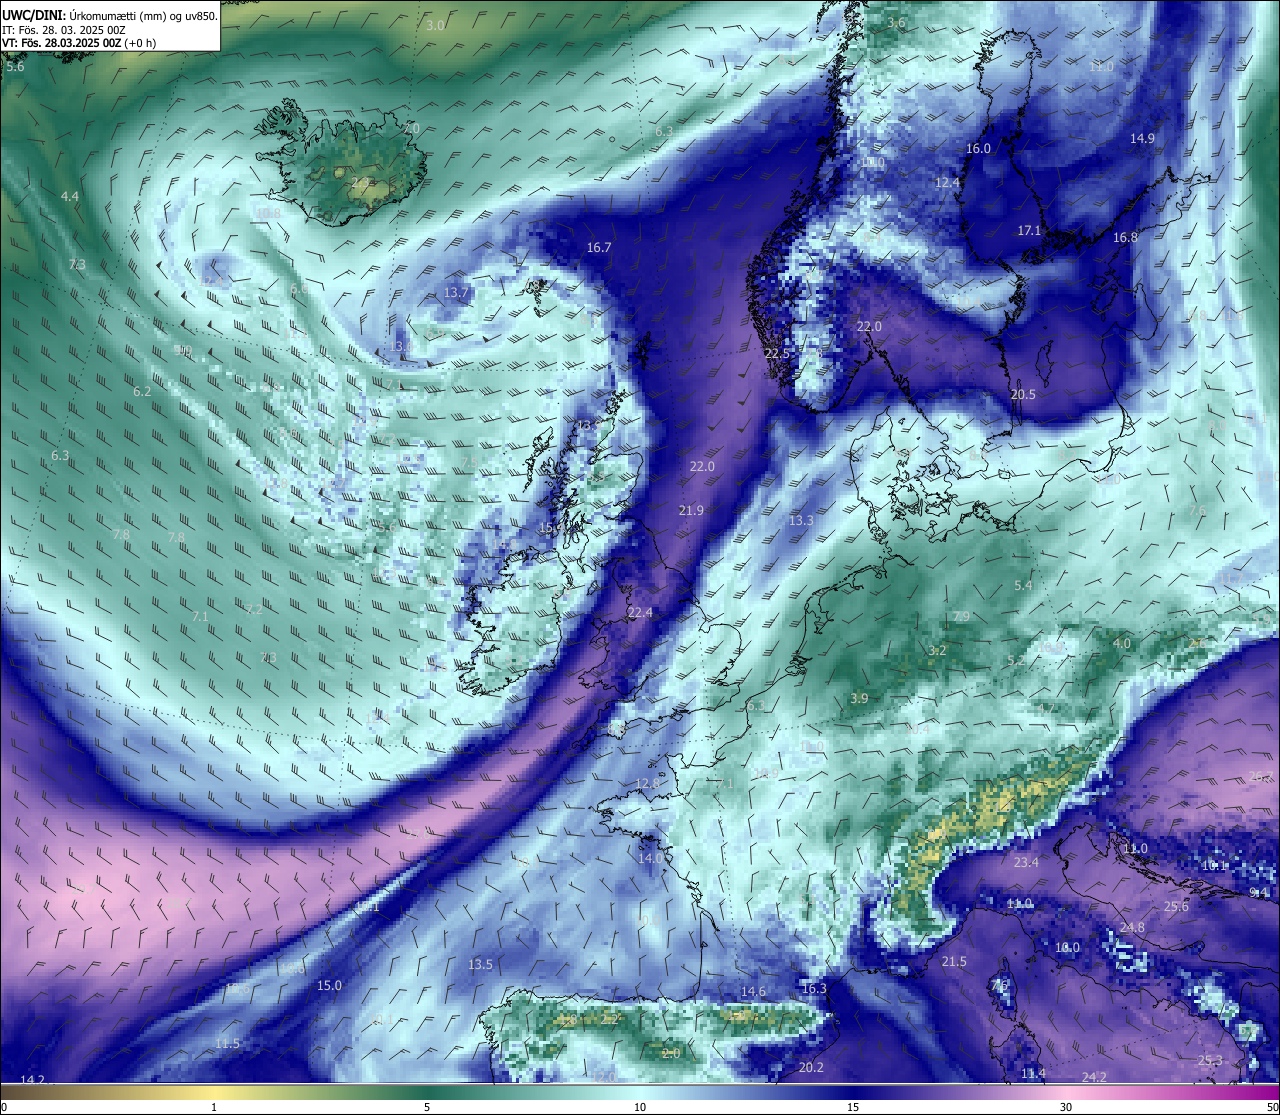Select the 21.5 value label
Screen dimensions: 1280x1115
pyautogui.click(x=954, y=961)
